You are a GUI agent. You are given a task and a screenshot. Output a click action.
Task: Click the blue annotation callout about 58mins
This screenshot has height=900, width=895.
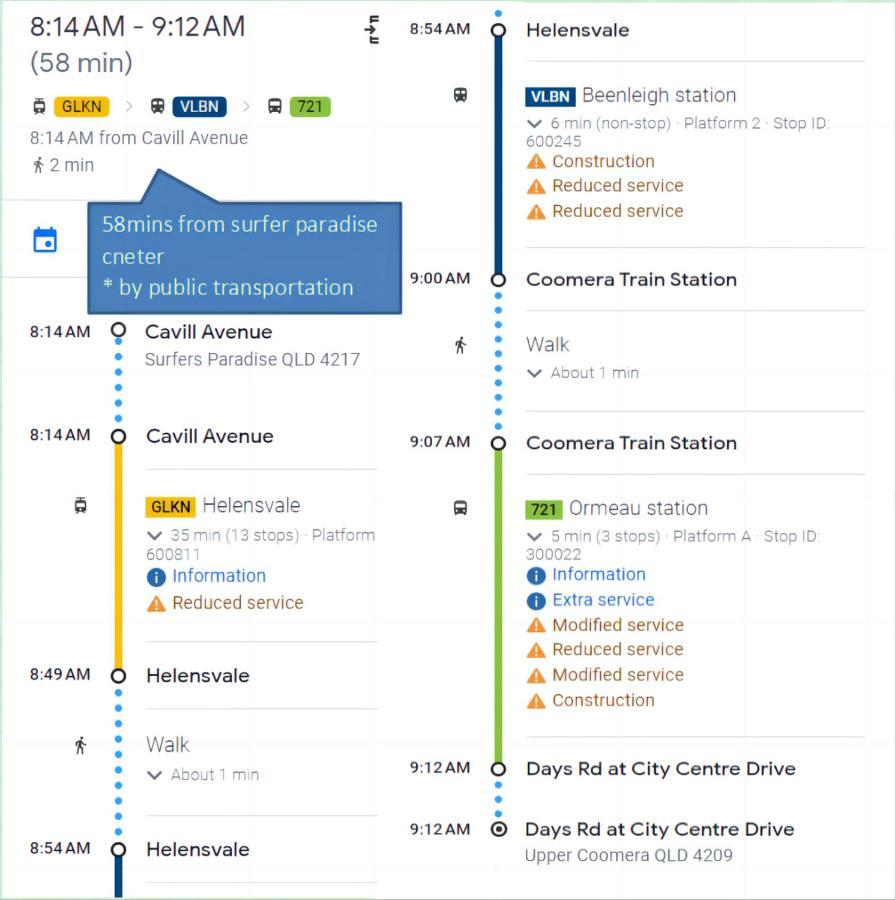[x=245, y=257]
